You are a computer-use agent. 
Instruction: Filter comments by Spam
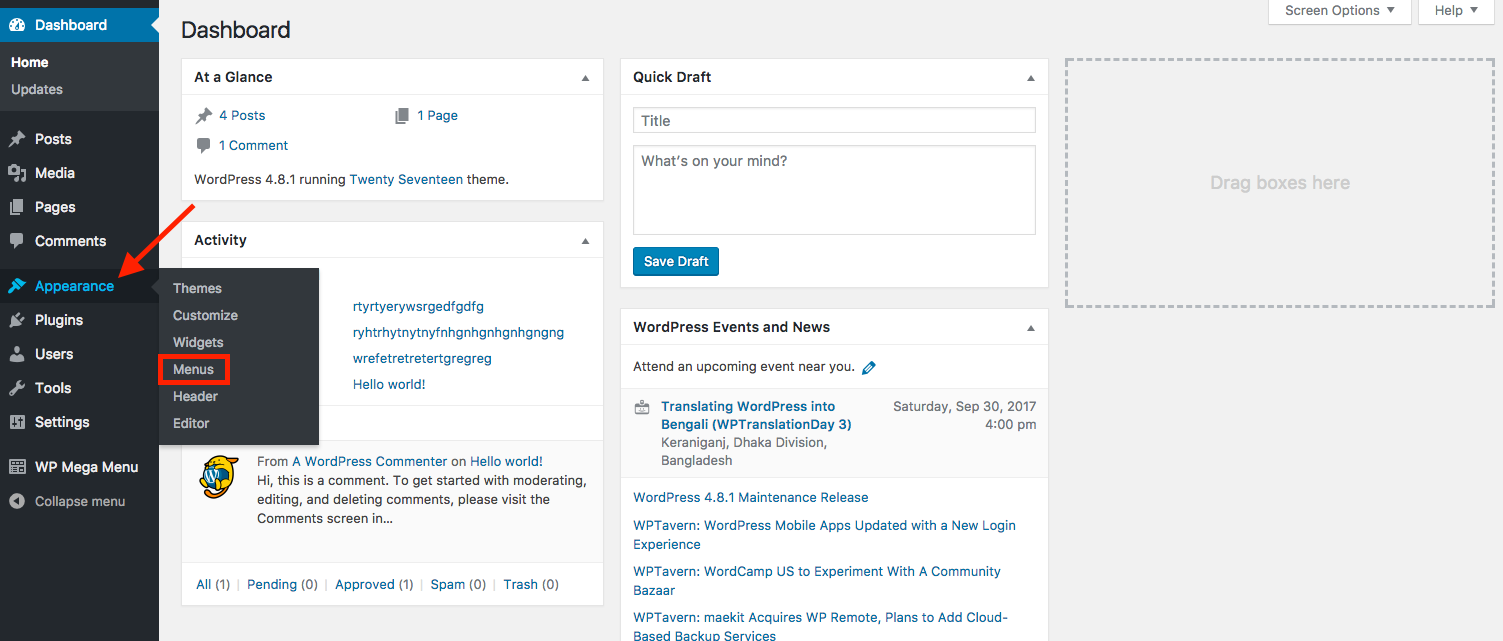[x=448, y=585]
